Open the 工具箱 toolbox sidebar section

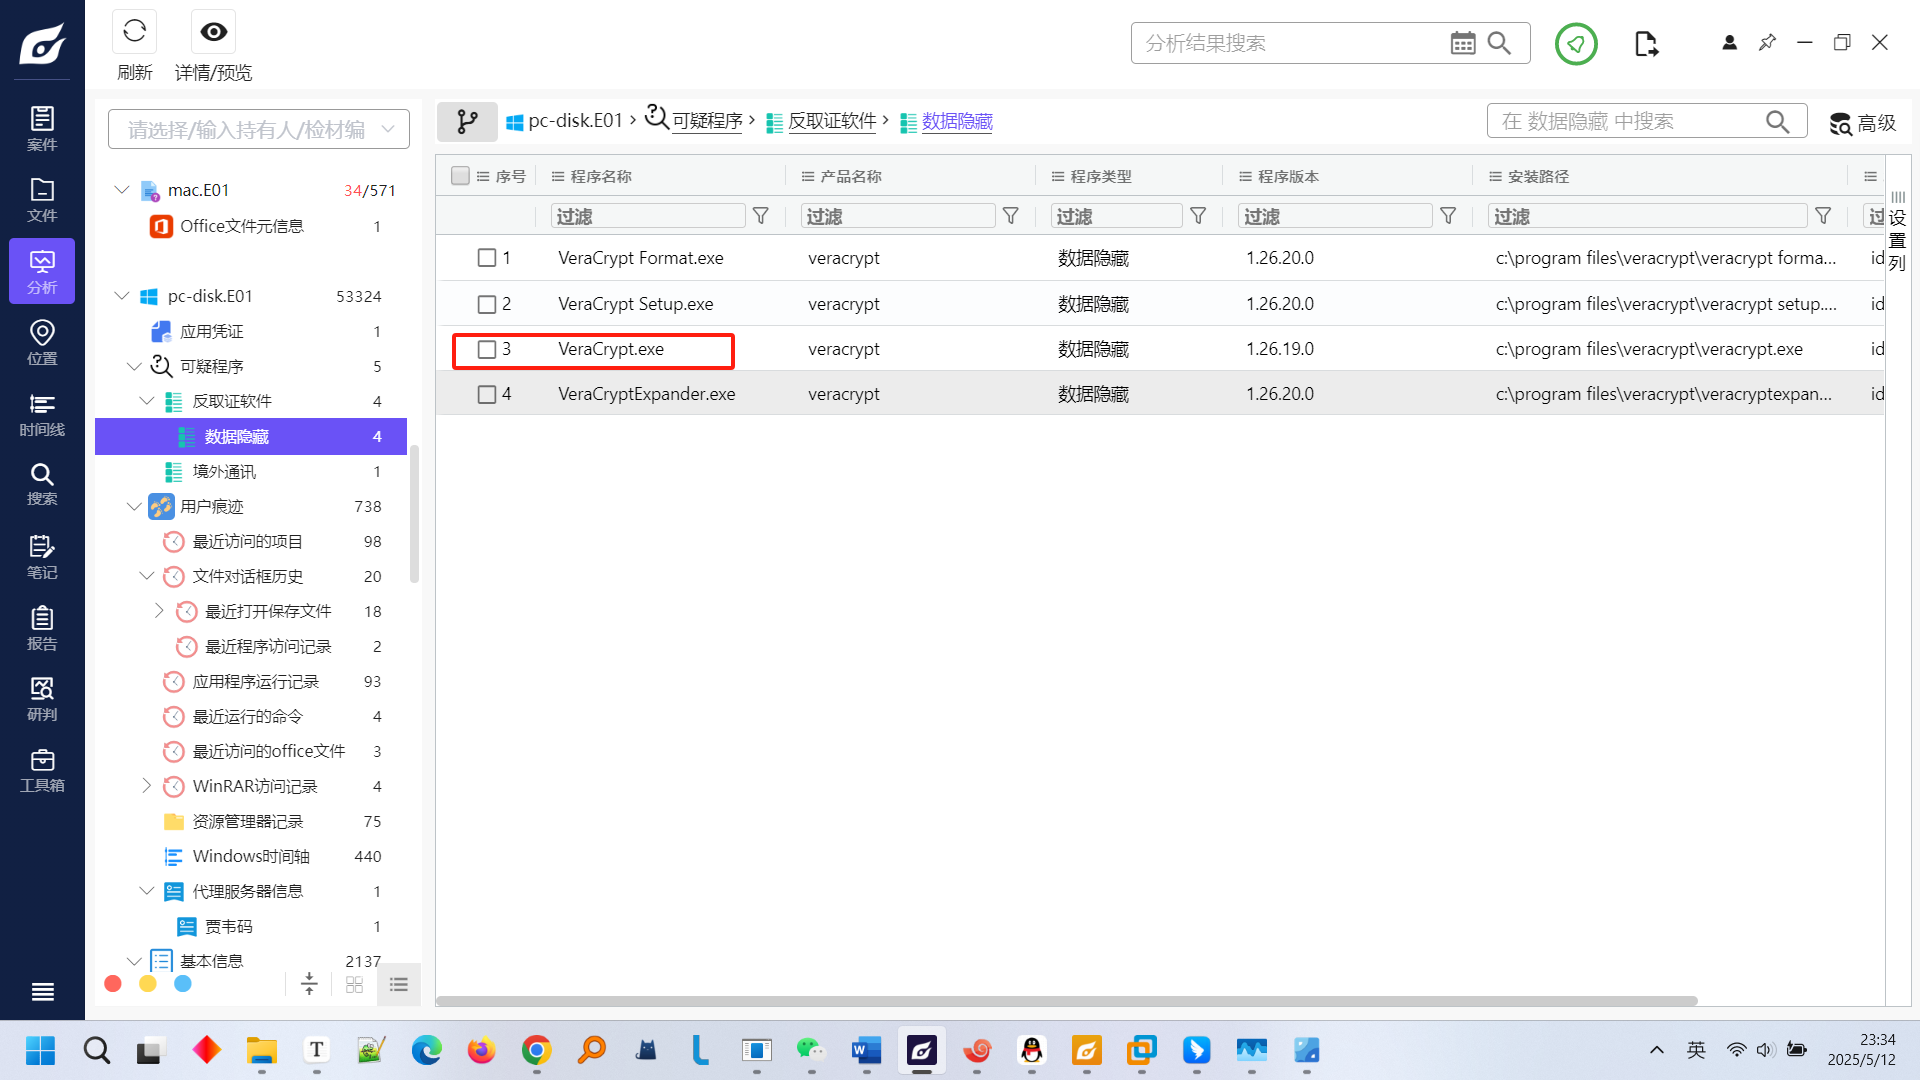(42, 770)
